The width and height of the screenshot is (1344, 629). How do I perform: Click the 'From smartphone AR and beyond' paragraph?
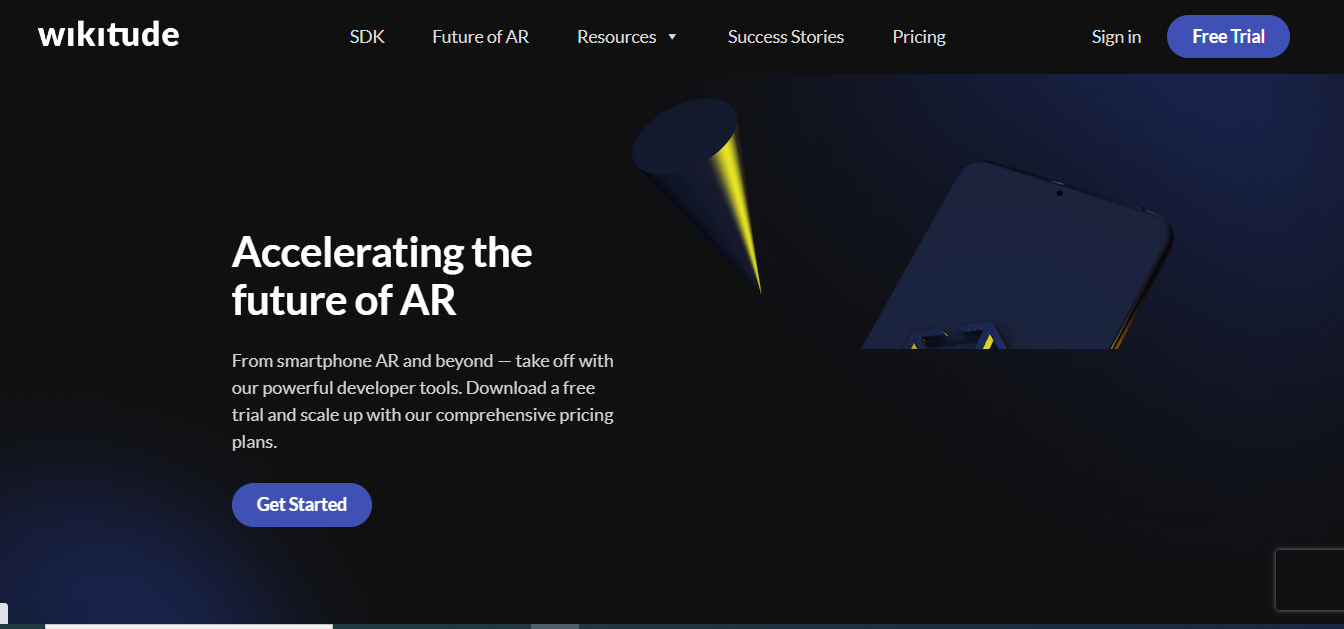tap(423, 400)
